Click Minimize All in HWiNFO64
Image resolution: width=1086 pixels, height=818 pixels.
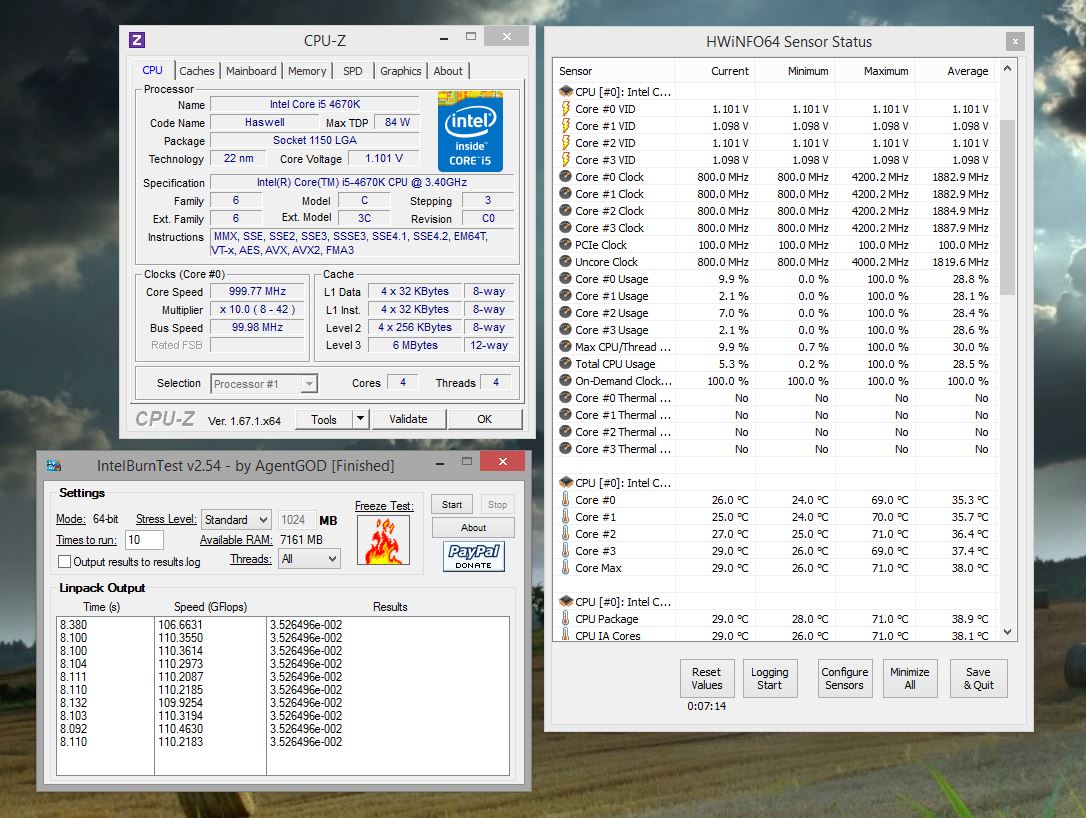coord(909,678)
